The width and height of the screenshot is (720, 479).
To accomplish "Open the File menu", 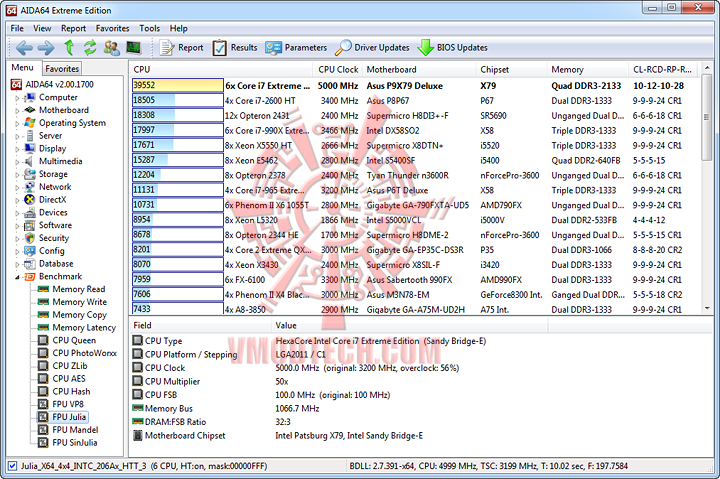I will point(17,28).
